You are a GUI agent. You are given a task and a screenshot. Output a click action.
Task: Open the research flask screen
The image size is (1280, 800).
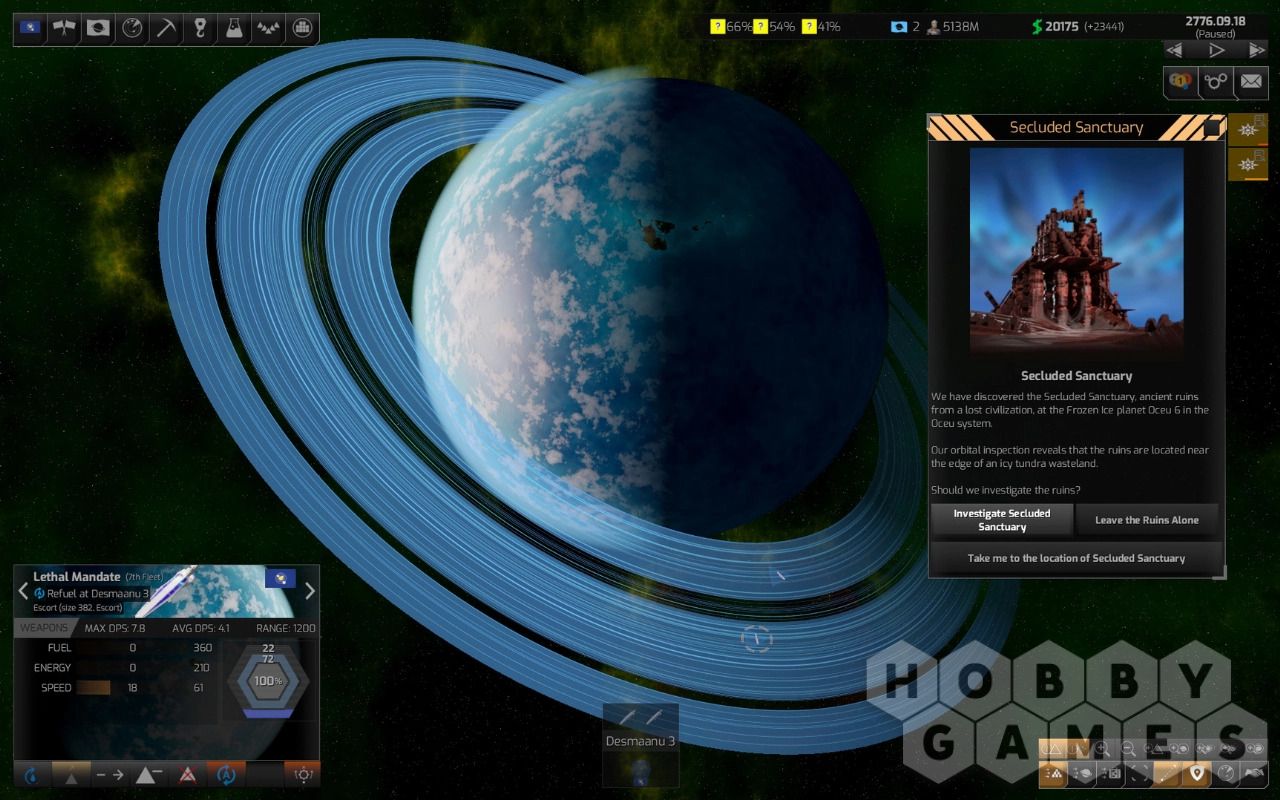(234, 28)
